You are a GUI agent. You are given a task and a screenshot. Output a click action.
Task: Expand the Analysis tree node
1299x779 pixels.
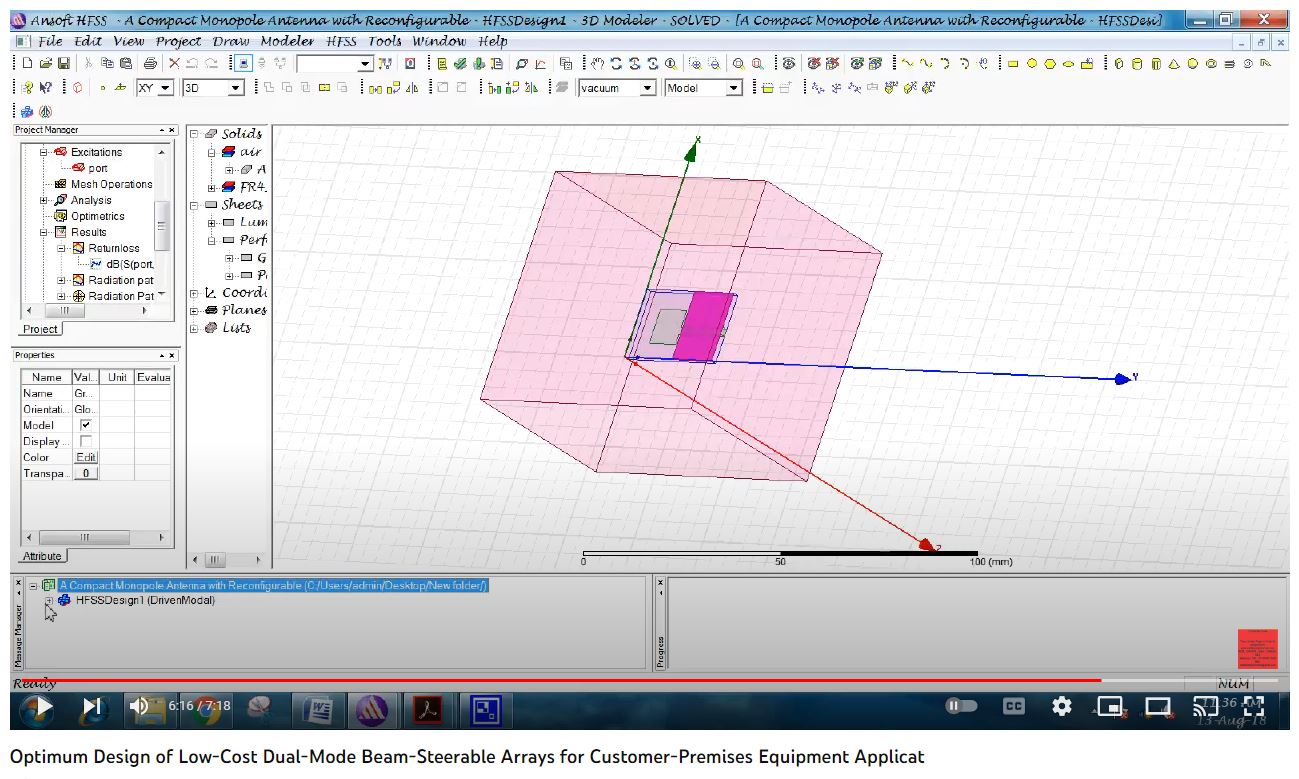pyautogui.click(x=44, y=200)
